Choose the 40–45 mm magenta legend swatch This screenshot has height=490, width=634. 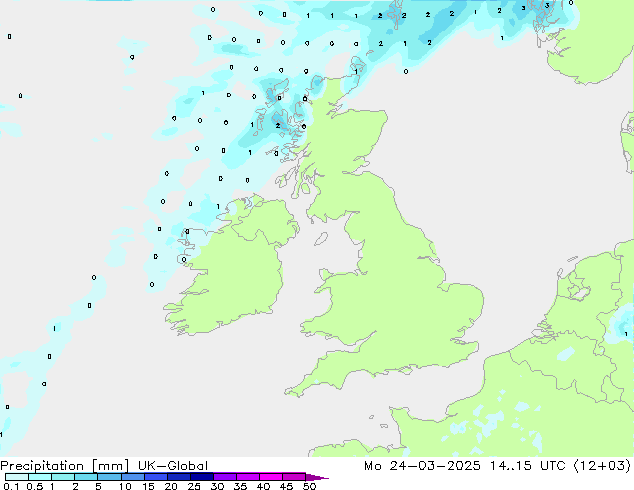tap(271, 477)
